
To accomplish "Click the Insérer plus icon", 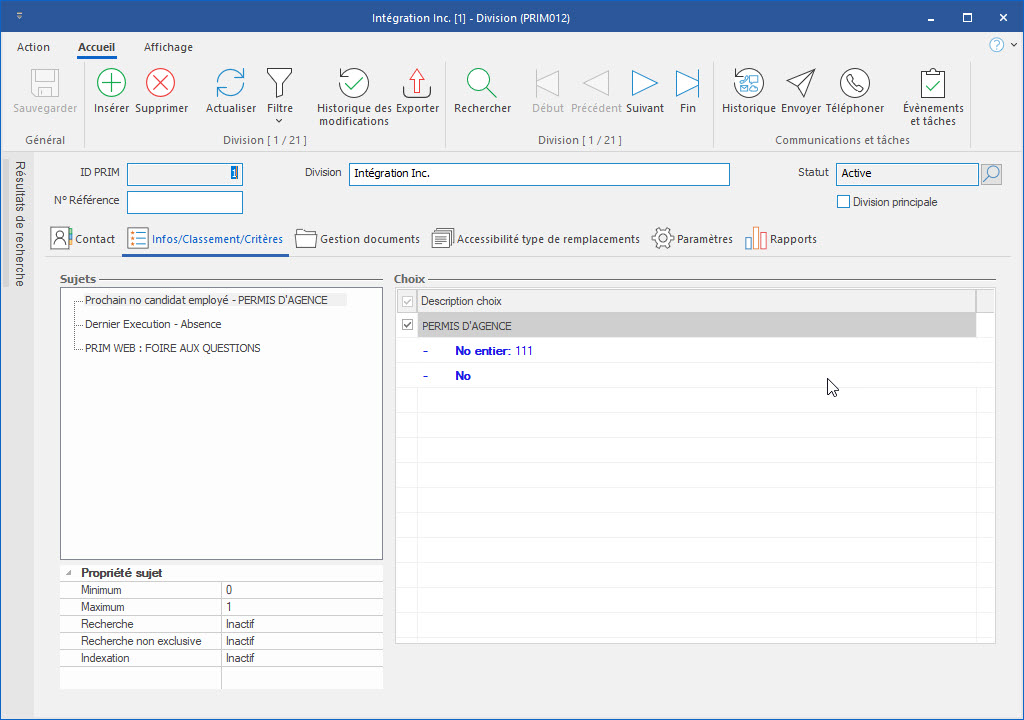I will coord(111,83).
